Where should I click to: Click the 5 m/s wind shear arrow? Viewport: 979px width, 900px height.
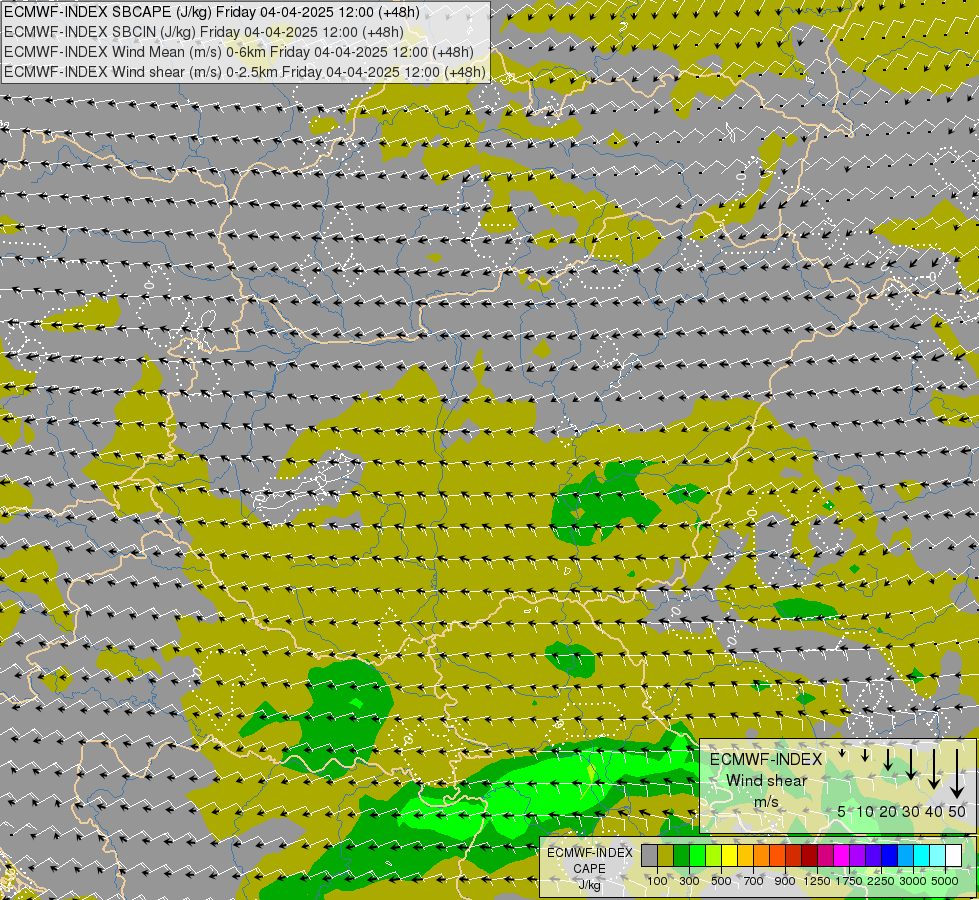coord(842,753)
